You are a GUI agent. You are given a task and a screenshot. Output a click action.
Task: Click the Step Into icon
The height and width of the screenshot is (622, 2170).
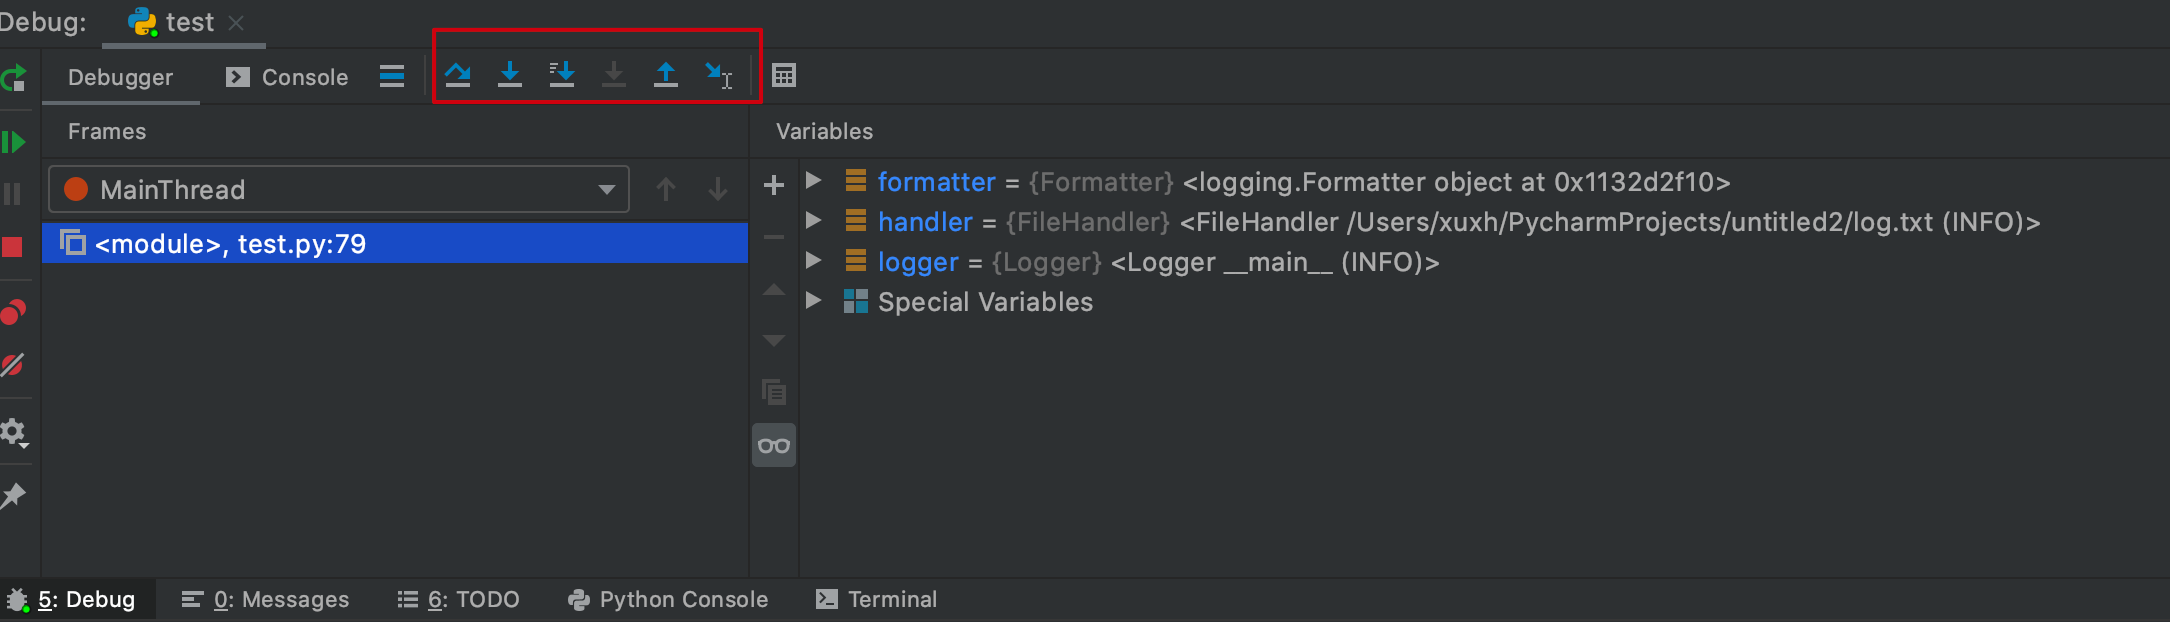click(510, 75)
